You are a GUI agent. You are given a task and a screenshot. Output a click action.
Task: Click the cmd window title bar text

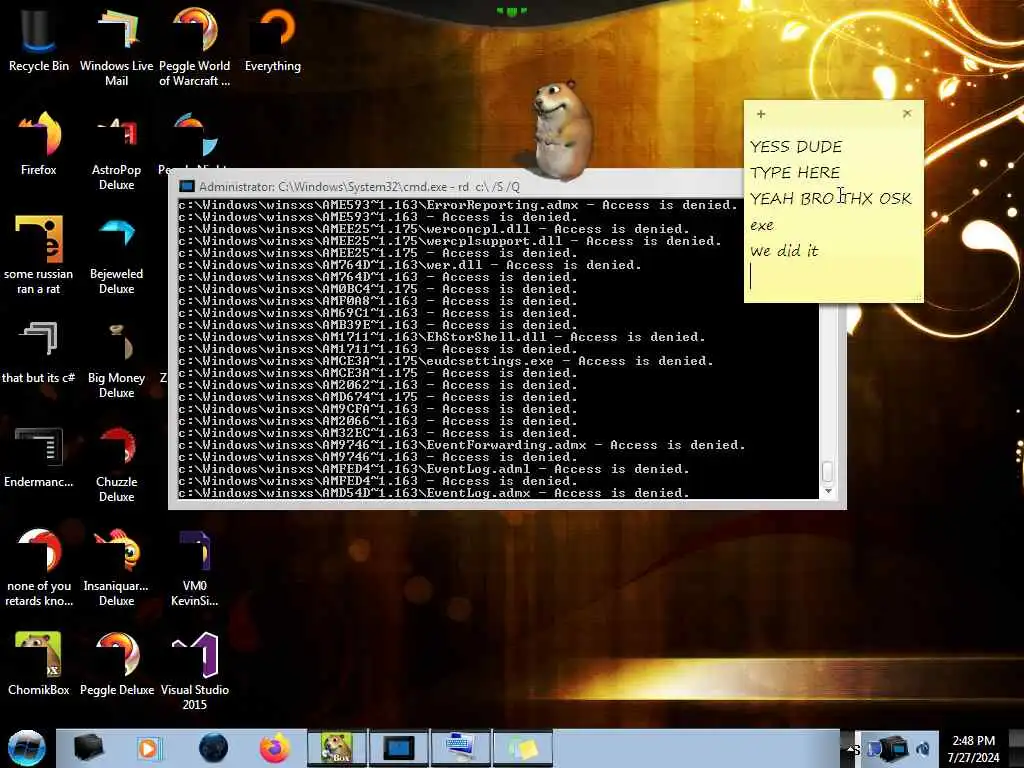point(359,187)
